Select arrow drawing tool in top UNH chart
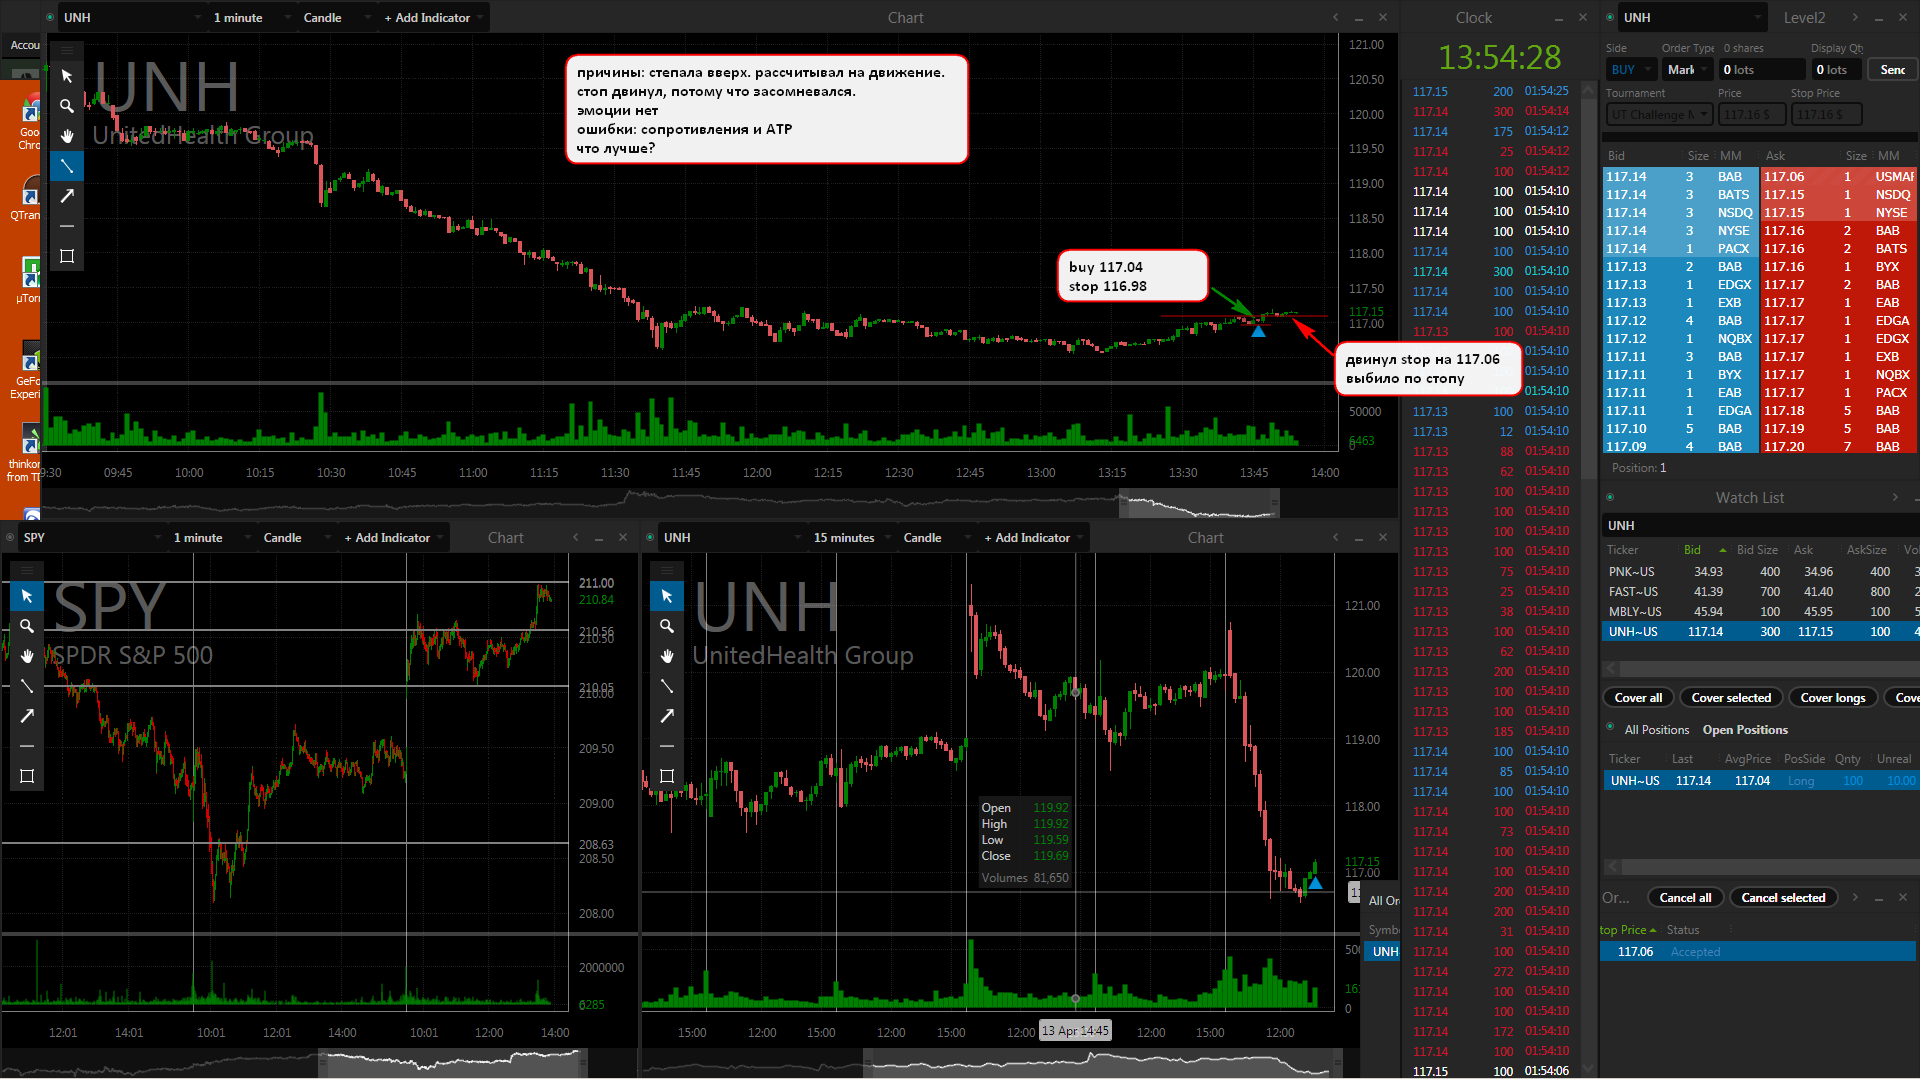The image size is (1920, 1080). coord(67,196)
